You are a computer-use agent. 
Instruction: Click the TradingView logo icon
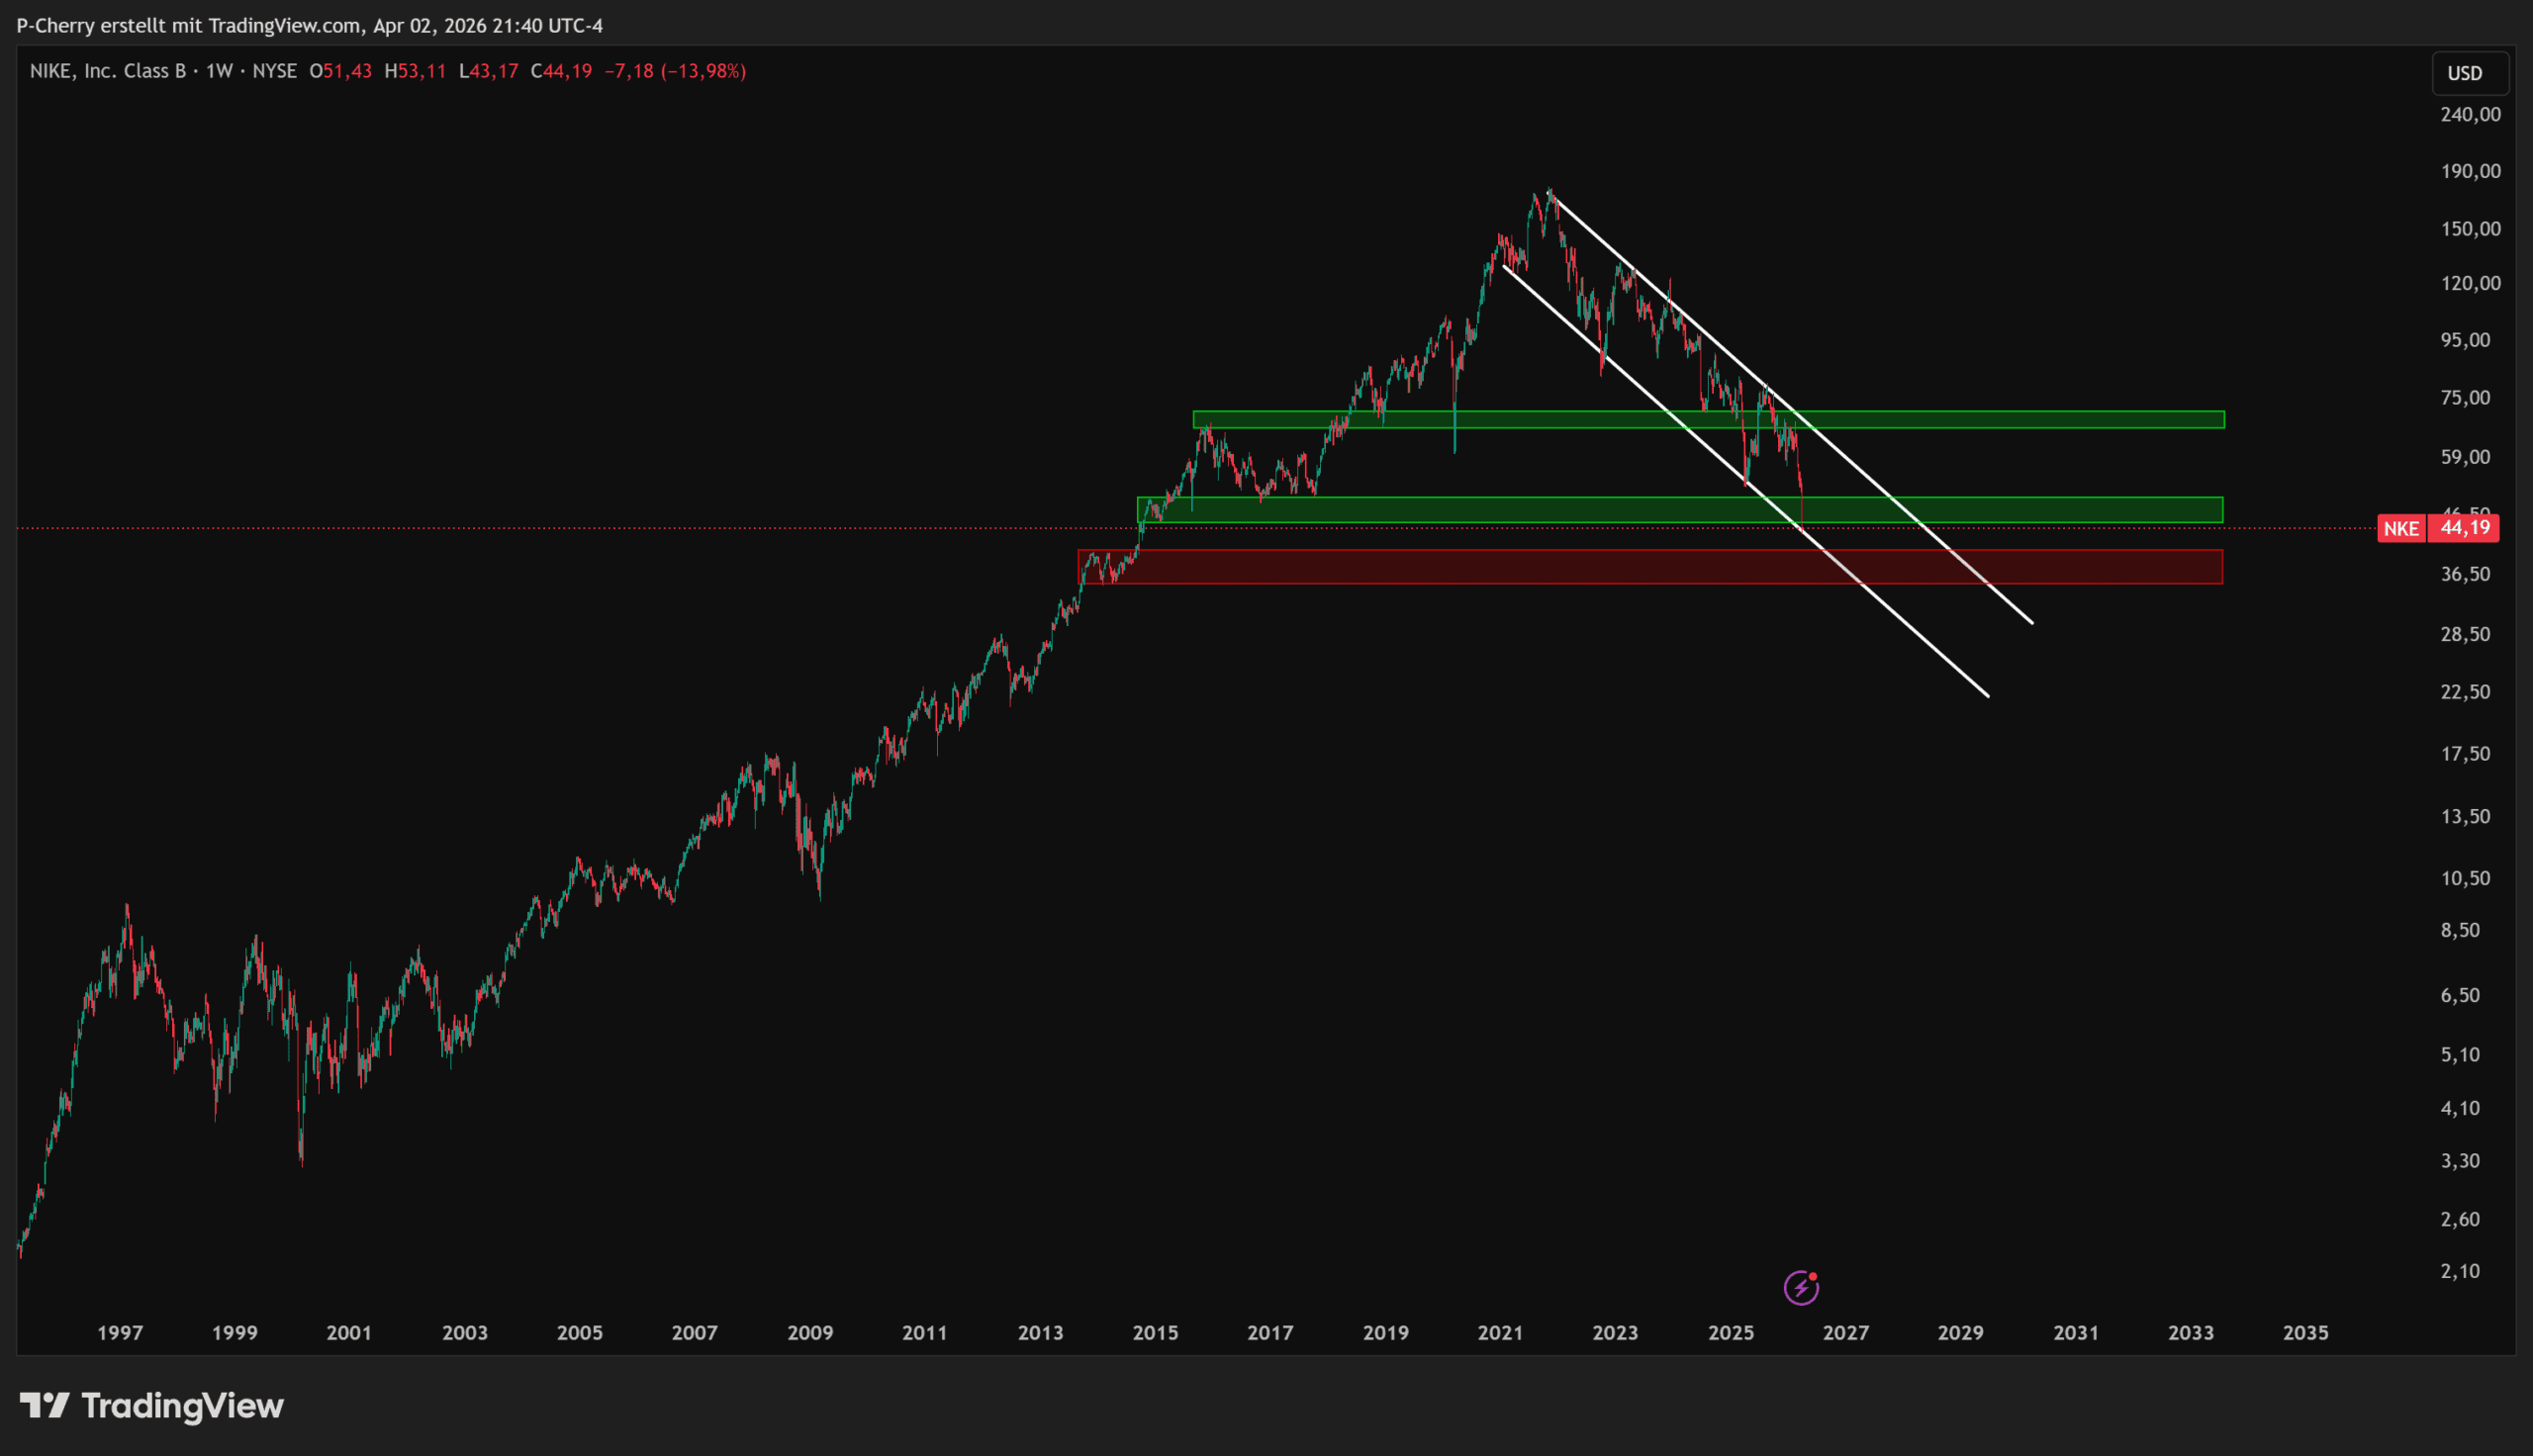click(44, 1405)
